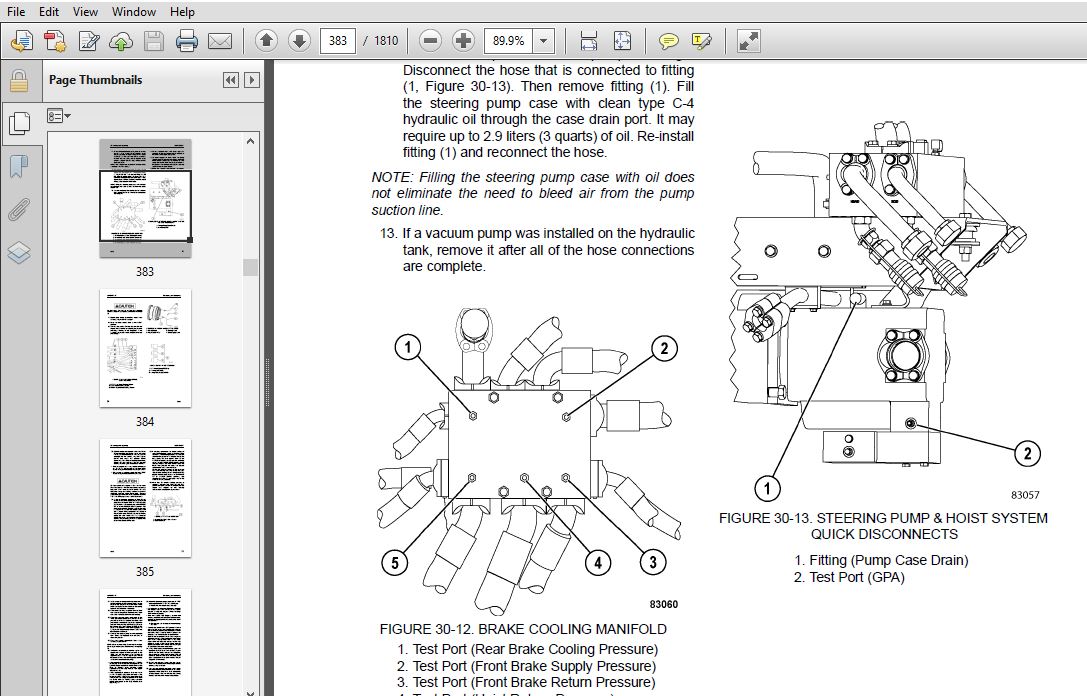1087x696 pixels.
Task: Open the Edit menu
Action: tap(49, 12)
